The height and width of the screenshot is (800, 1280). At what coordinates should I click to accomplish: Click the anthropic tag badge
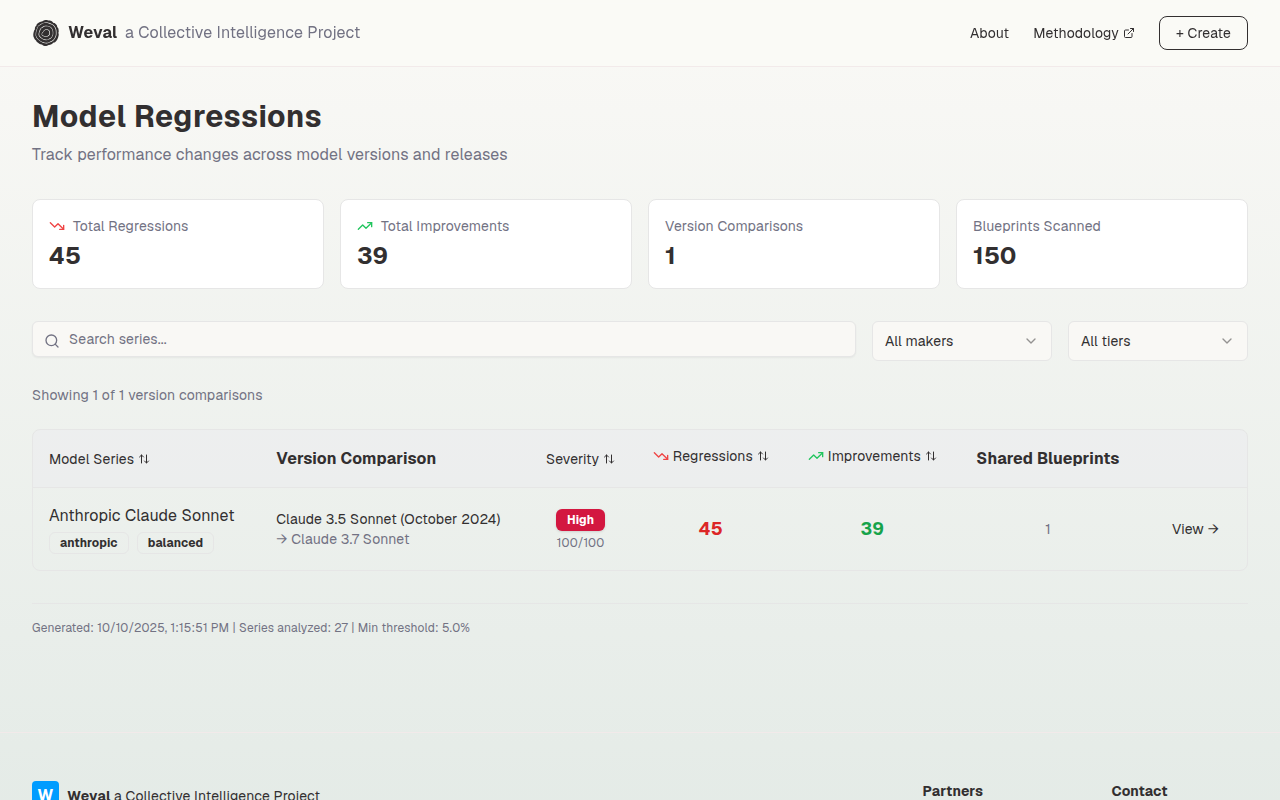coord(89,543)
